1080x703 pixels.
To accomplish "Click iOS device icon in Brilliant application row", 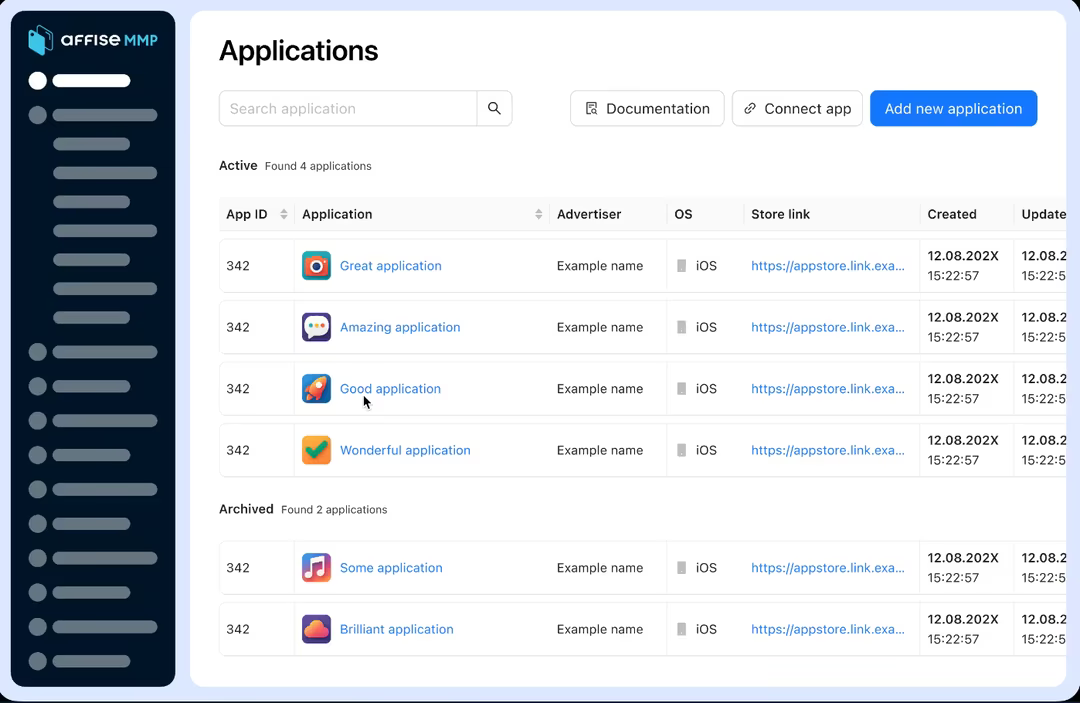I will (x=681, y=629).
